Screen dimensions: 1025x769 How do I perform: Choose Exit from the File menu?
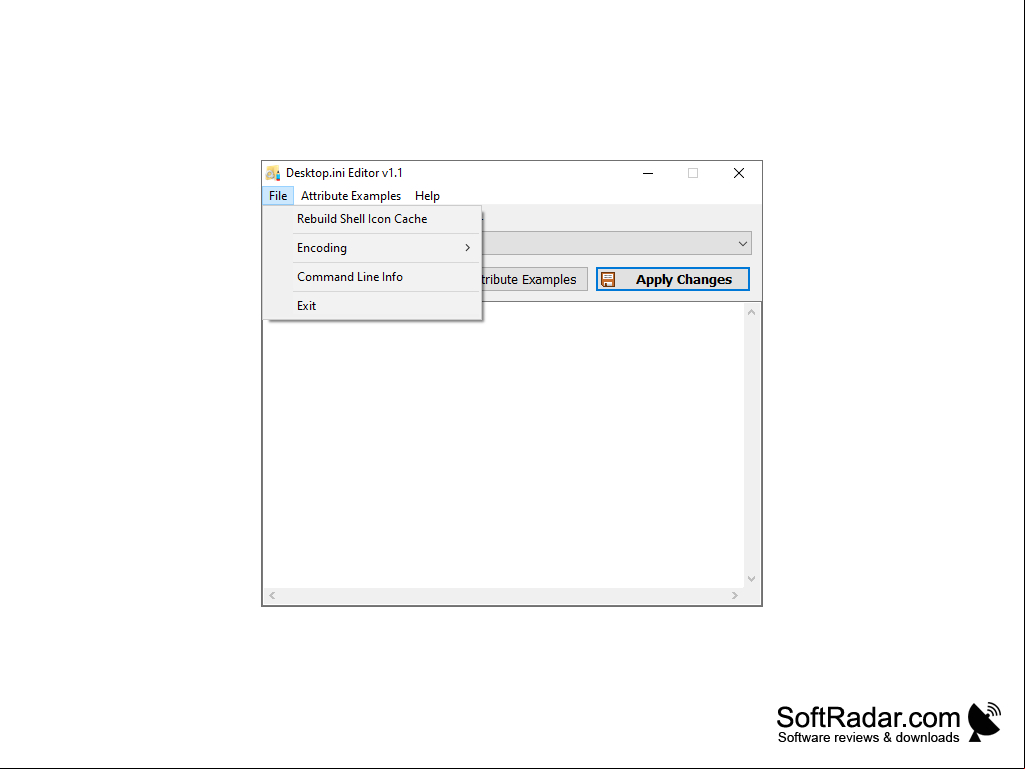point(372,305)
